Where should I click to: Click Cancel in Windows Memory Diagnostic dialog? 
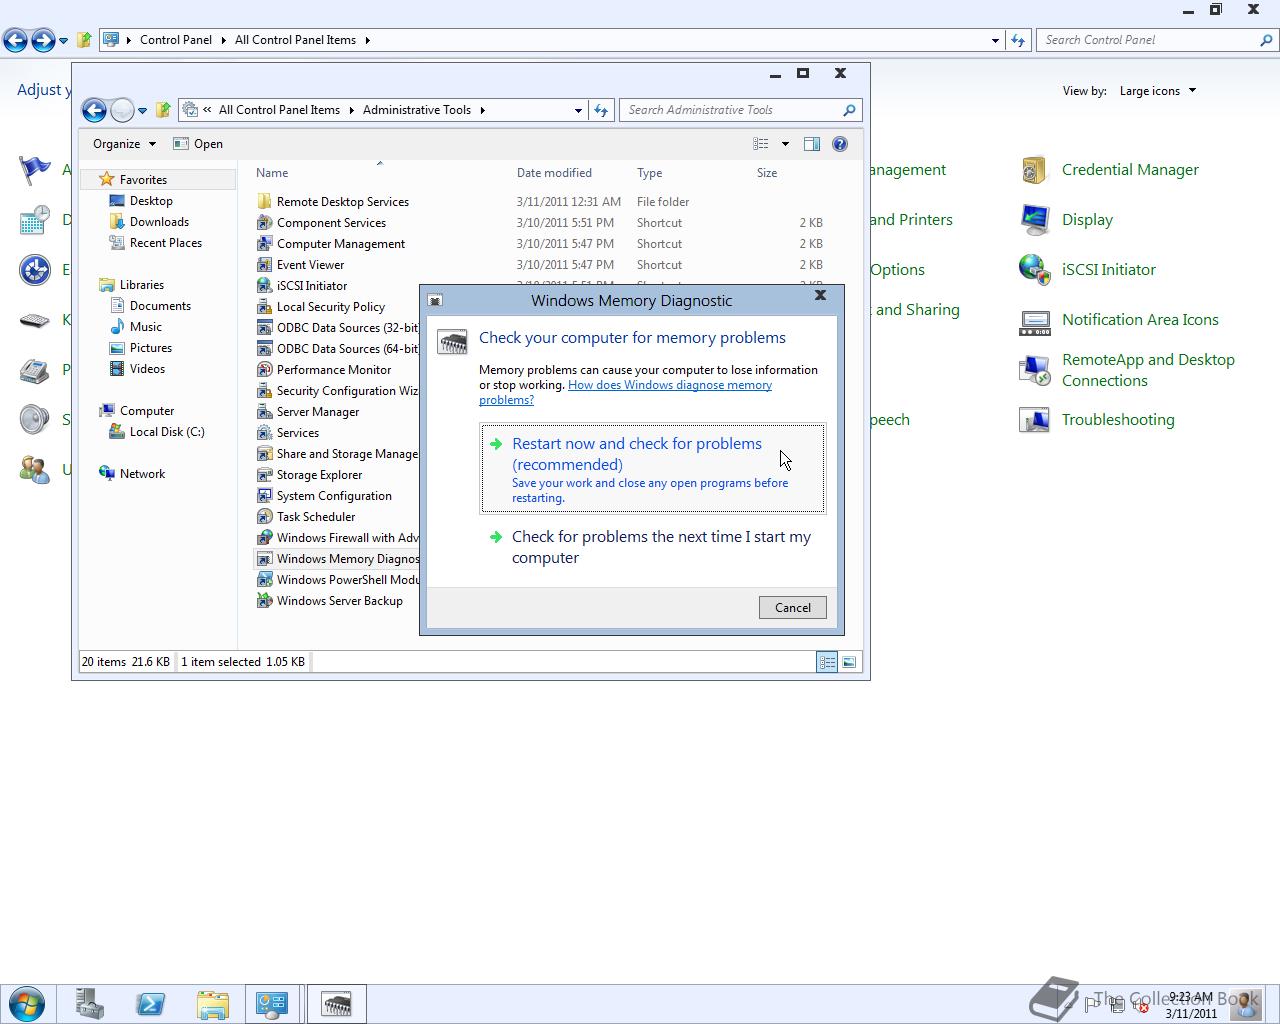pos(792,607)
